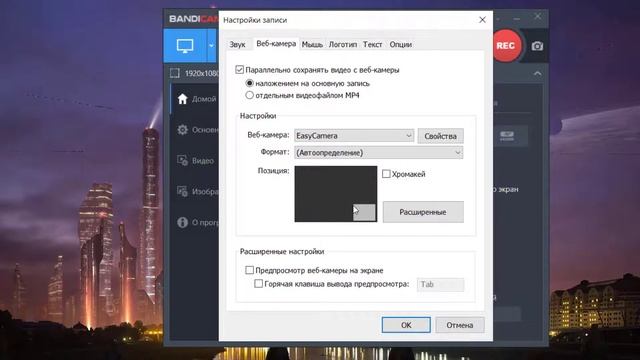
Task: Open the Веб-камера EasyCamera dropdown
Action: coord(354,136)
